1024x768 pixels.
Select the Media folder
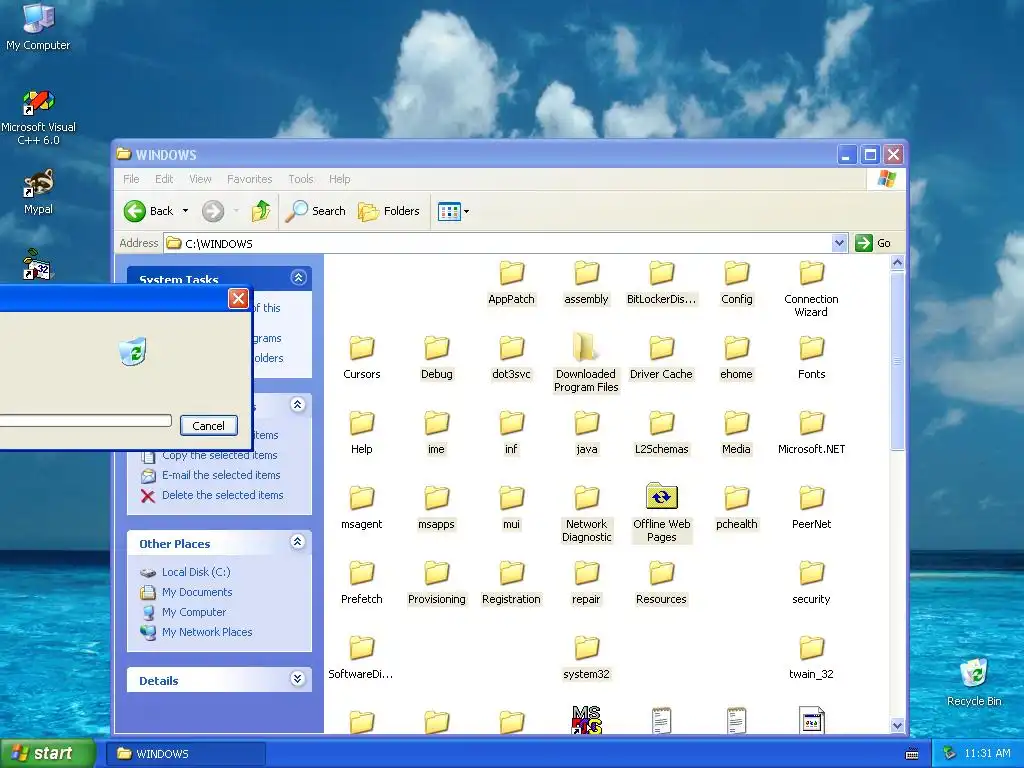pyautogui.click(x=736, y=433)
